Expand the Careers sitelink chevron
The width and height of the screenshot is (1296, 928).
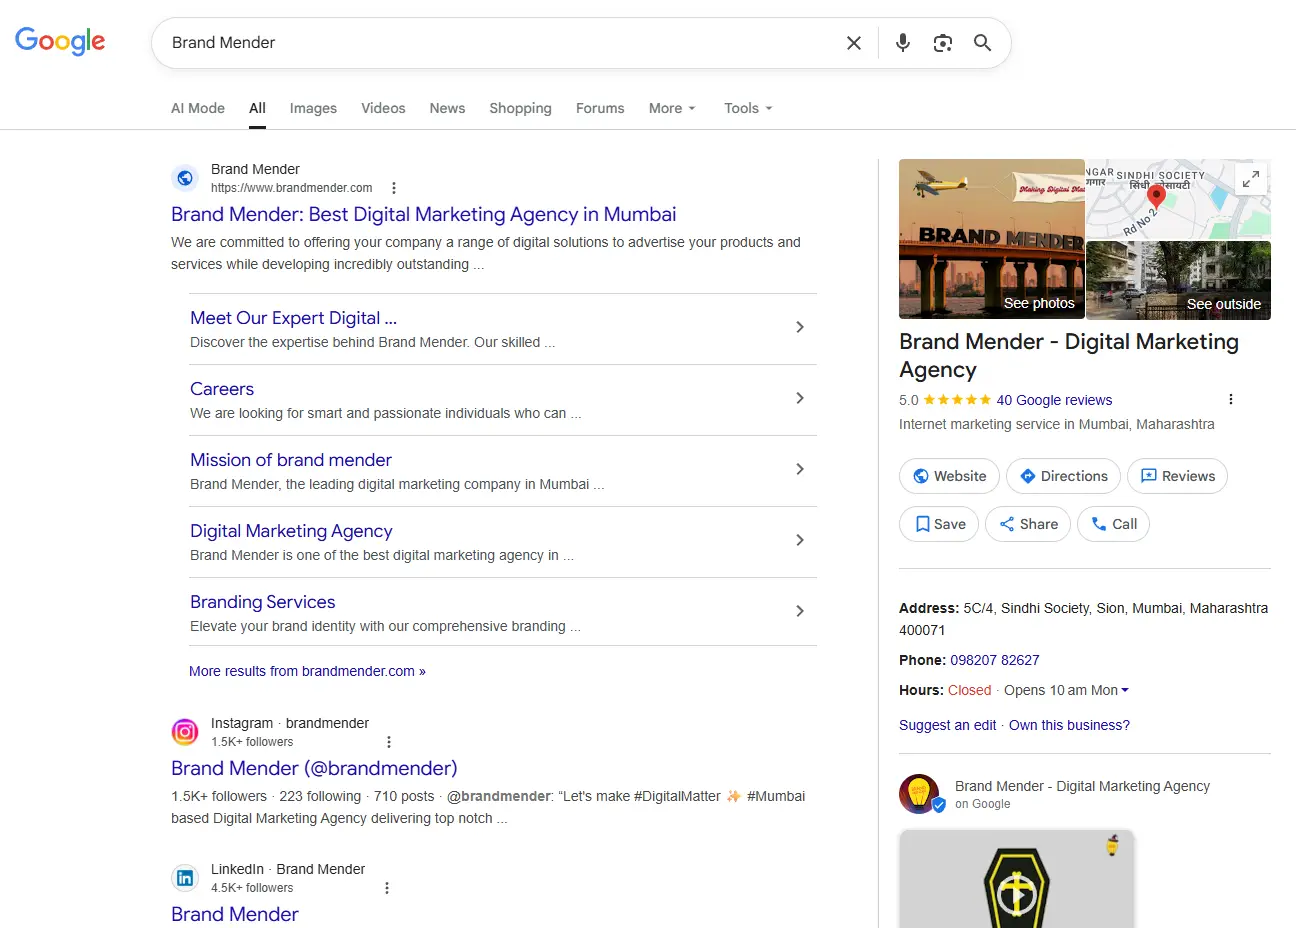tap(799, 398)
